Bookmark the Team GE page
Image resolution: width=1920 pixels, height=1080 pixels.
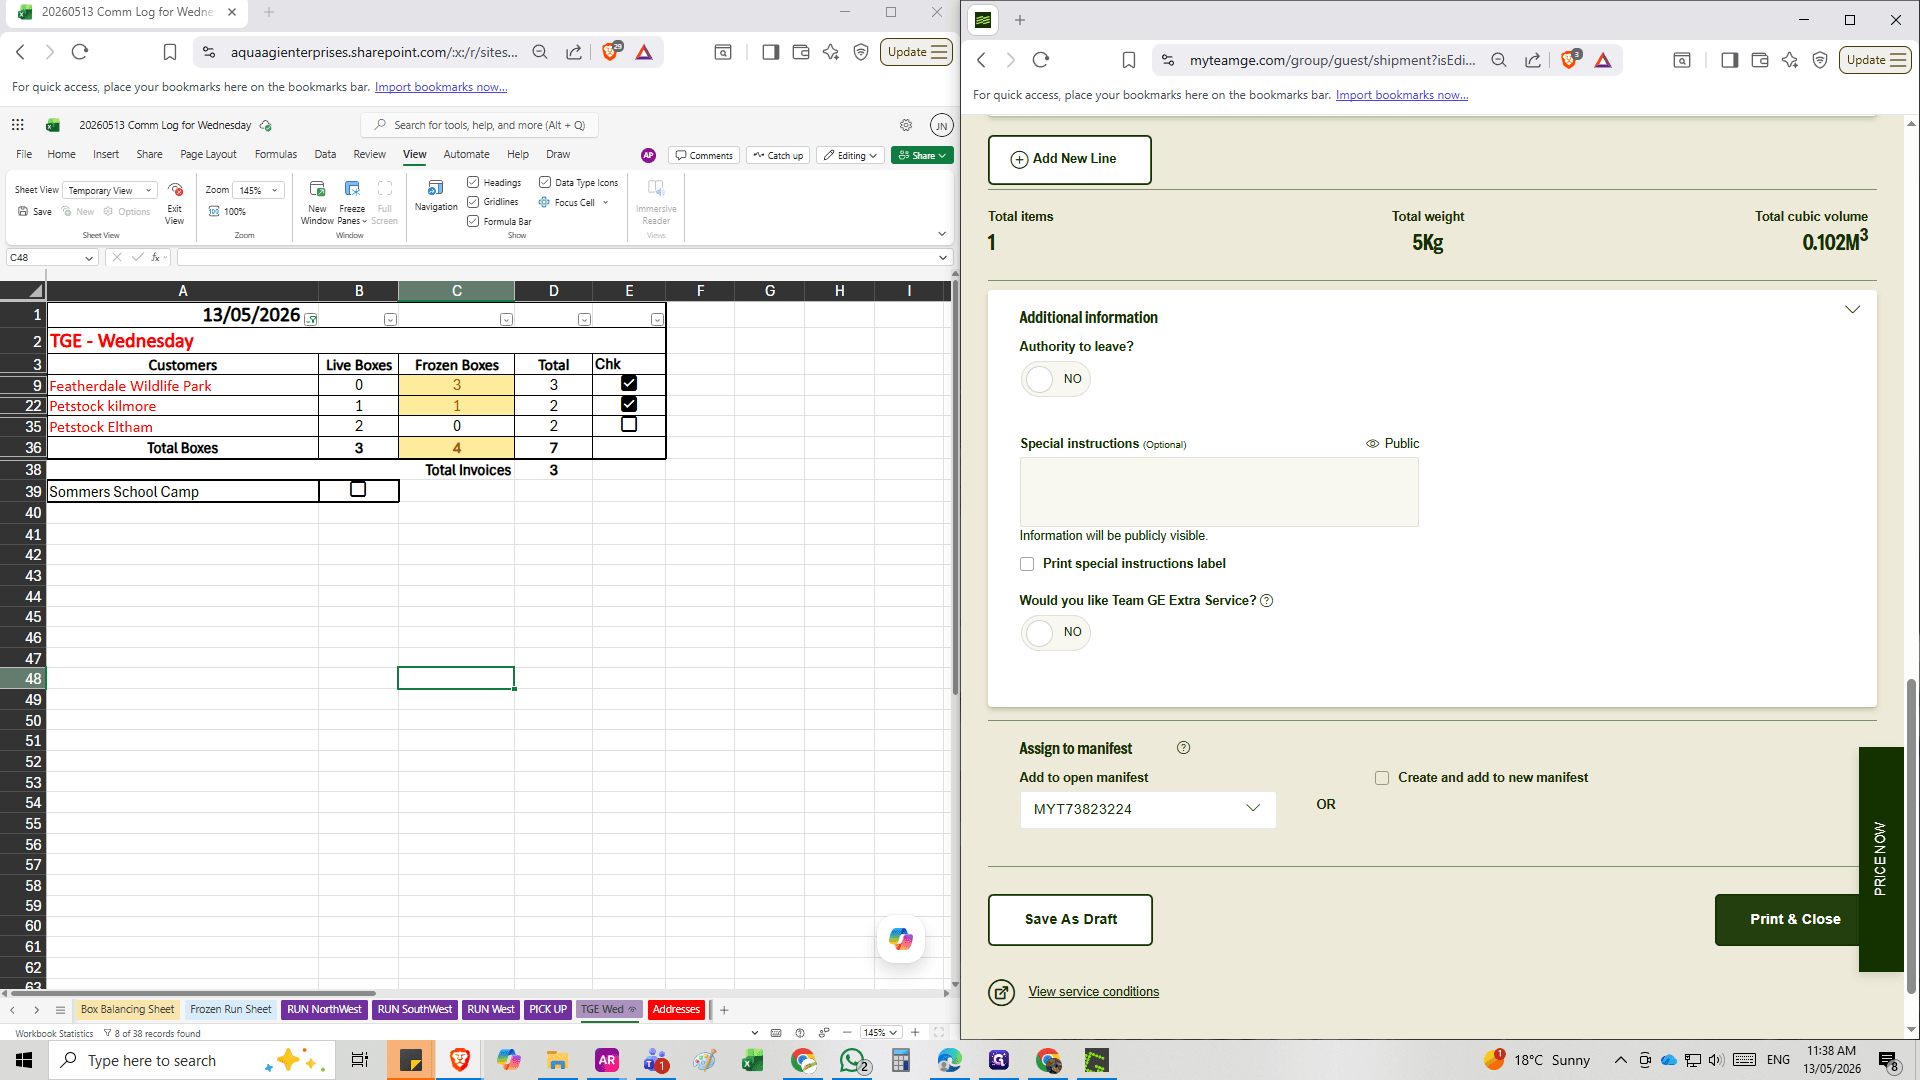click(1129, 60)
